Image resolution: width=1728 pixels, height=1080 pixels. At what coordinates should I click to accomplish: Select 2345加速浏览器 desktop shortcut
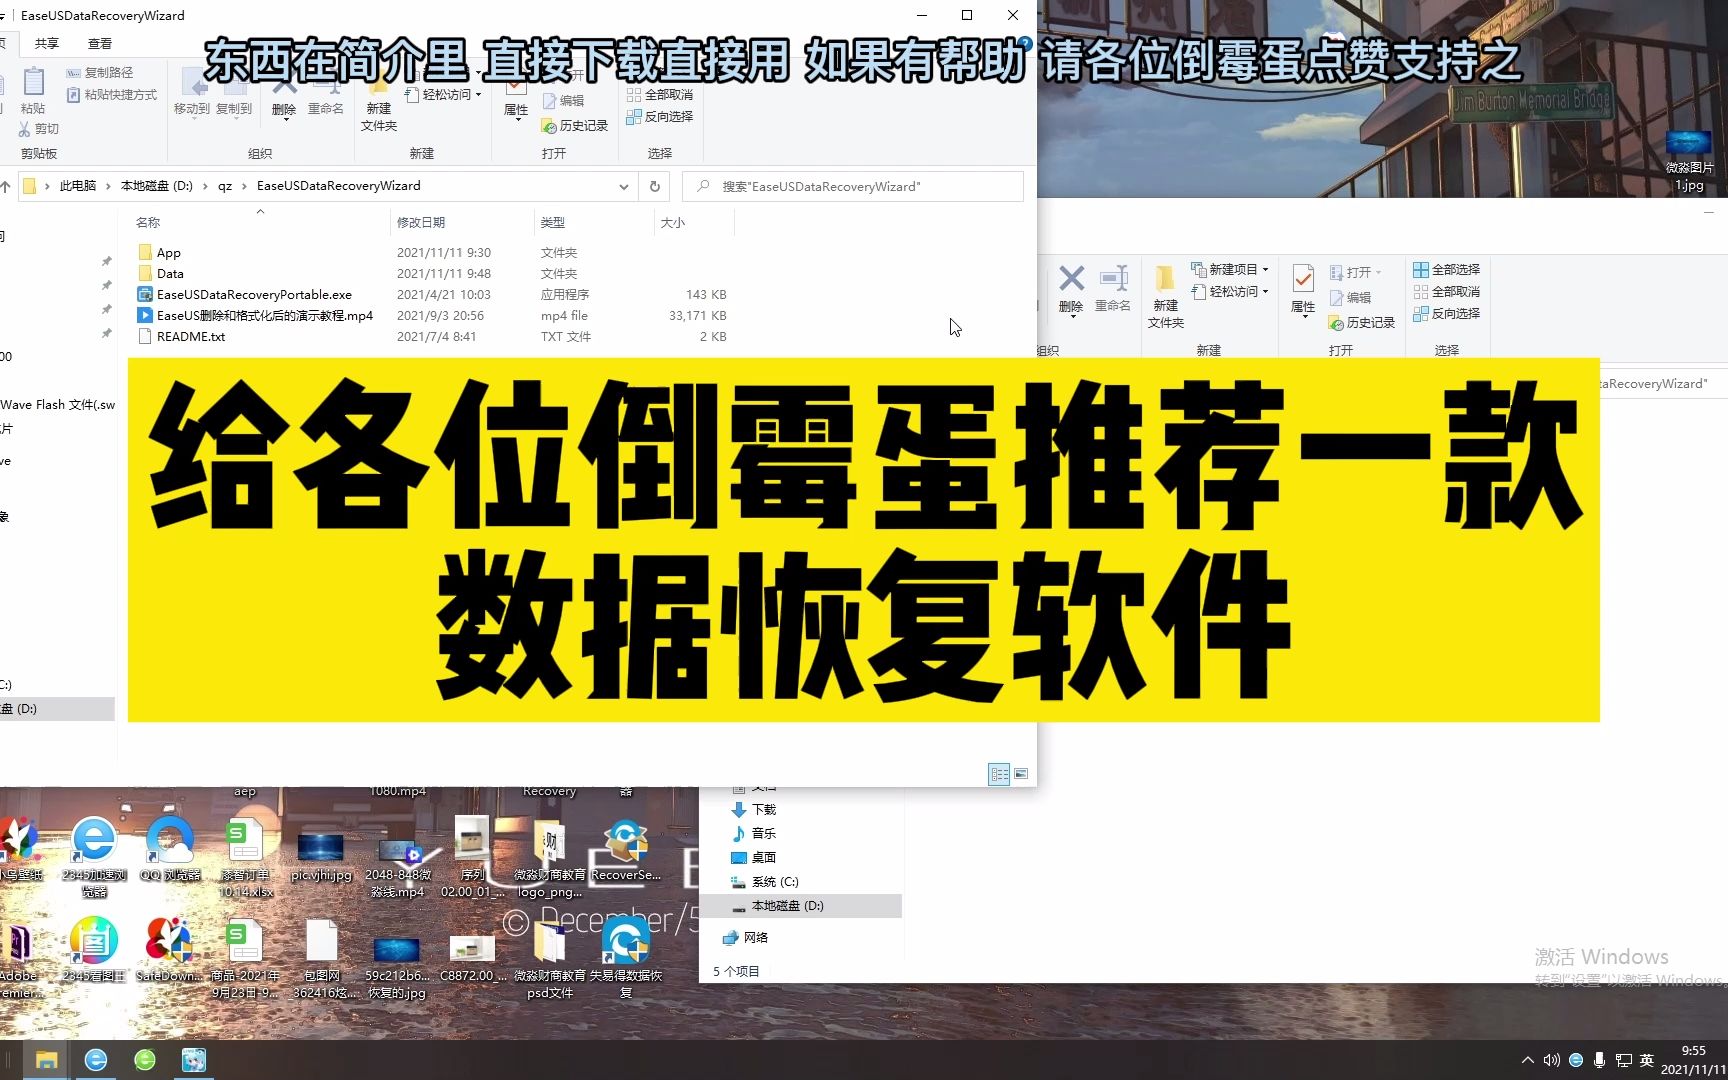click(x=94, y=857)
